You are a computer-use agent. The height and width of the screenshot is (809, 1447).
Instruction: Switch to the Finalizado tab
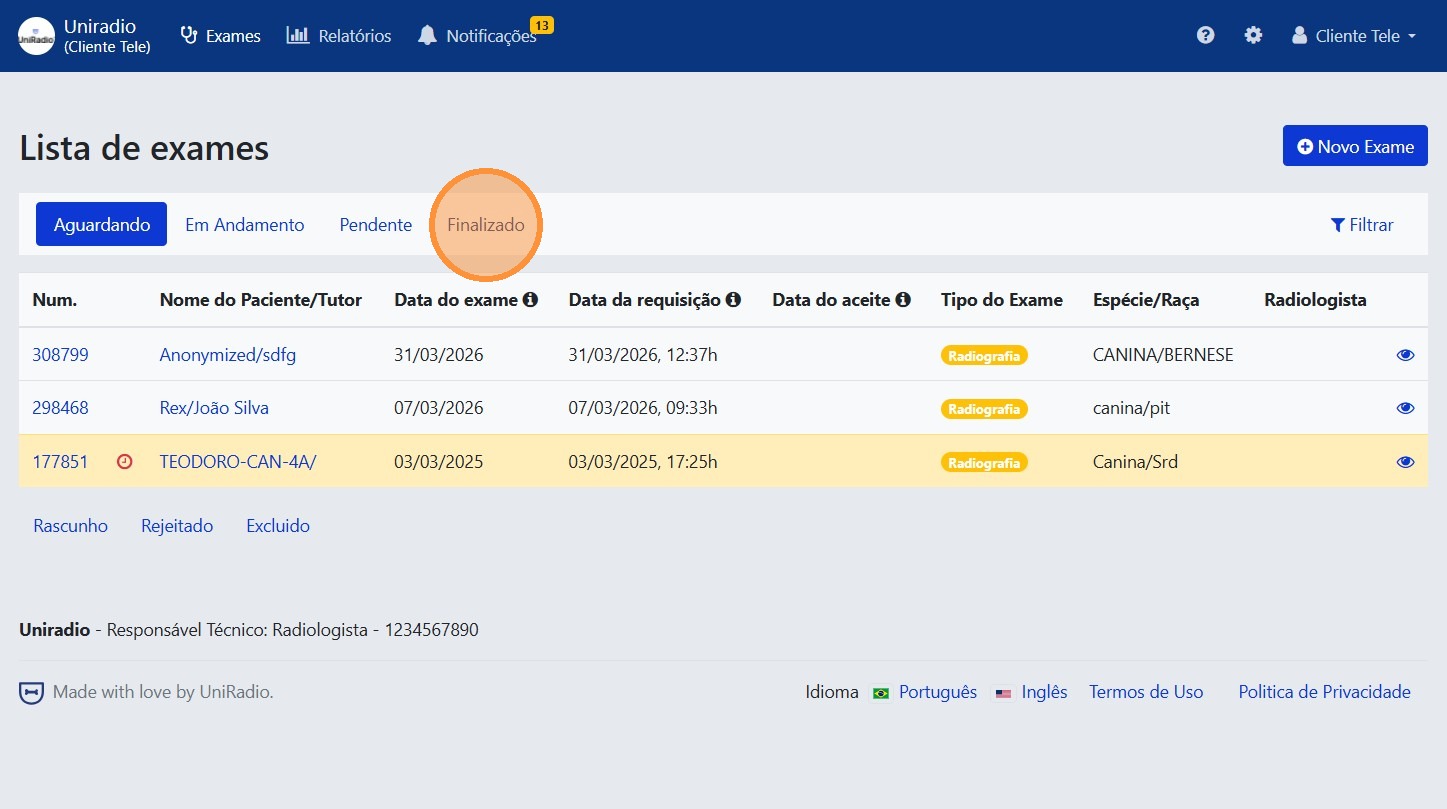click(486, 225)
